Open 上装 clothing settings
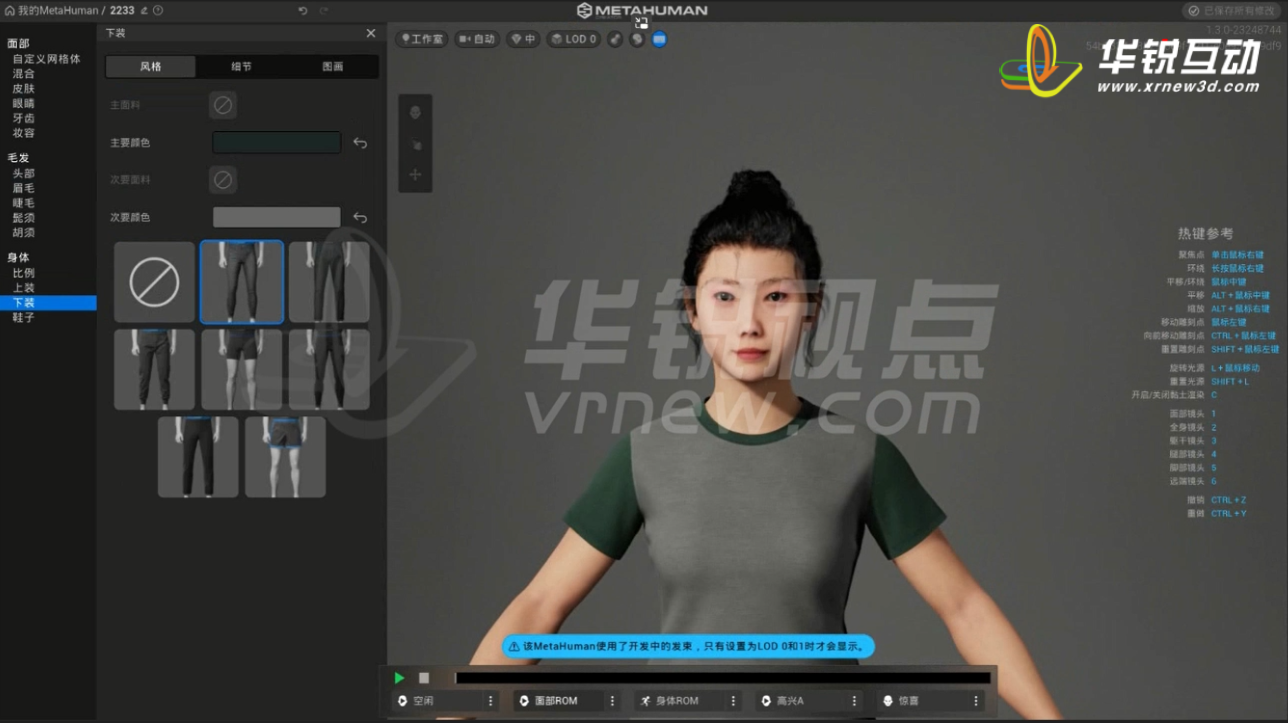 tap(24, 287)
